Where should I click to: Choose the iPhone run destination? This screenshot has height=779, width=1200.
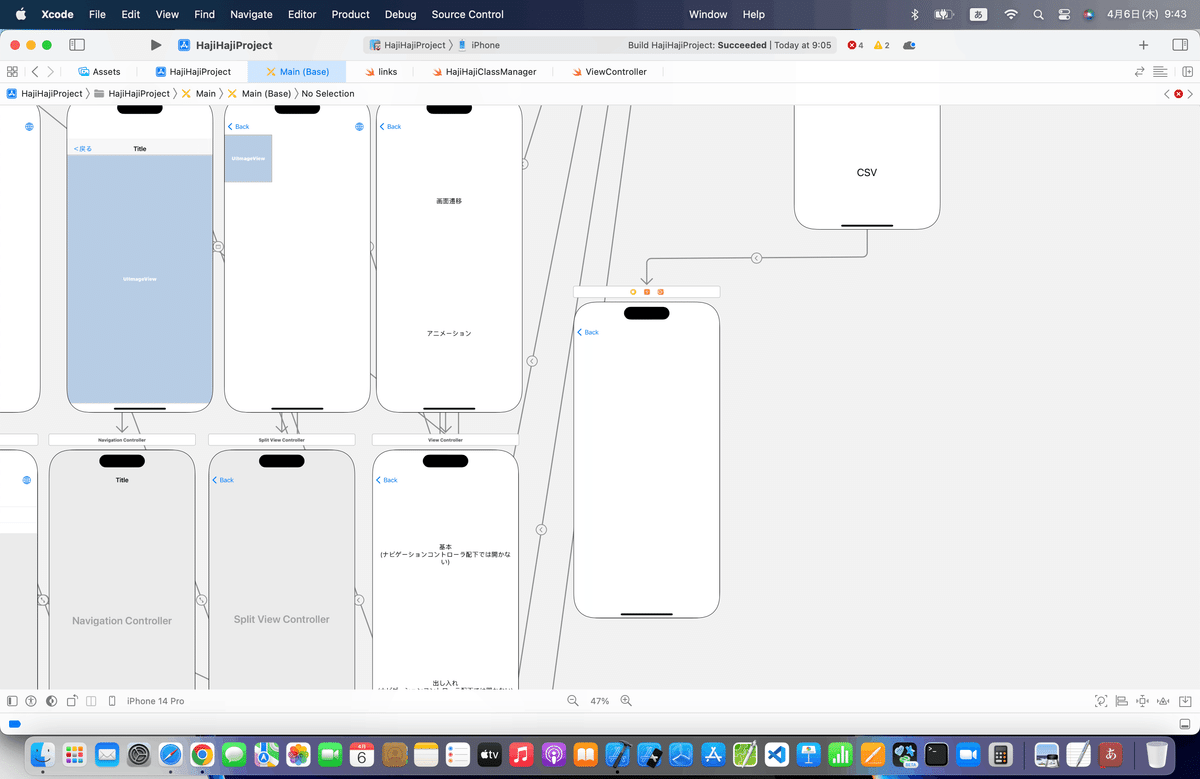pyautogui.click(x=479, y=45)
